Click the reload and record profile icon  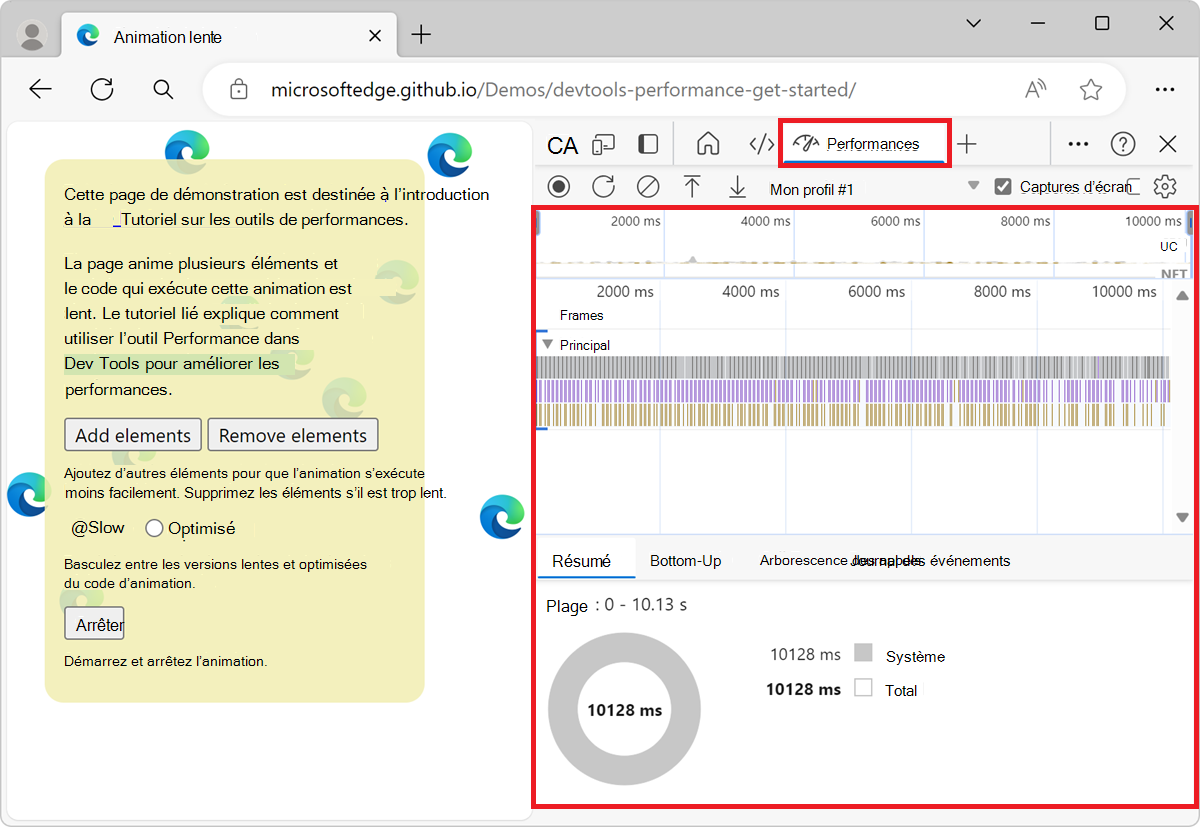pyautogui.click(x=603, y=187)
